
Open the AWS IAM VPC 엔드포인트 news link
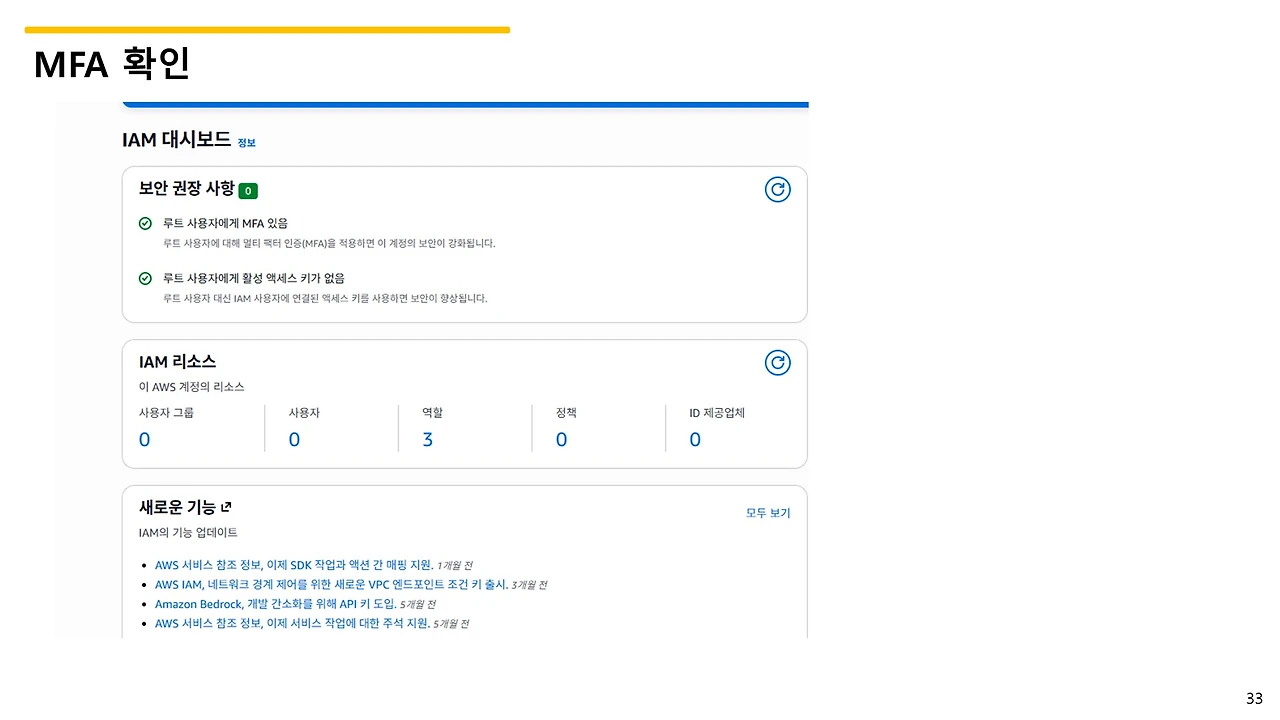pos(331,584)
